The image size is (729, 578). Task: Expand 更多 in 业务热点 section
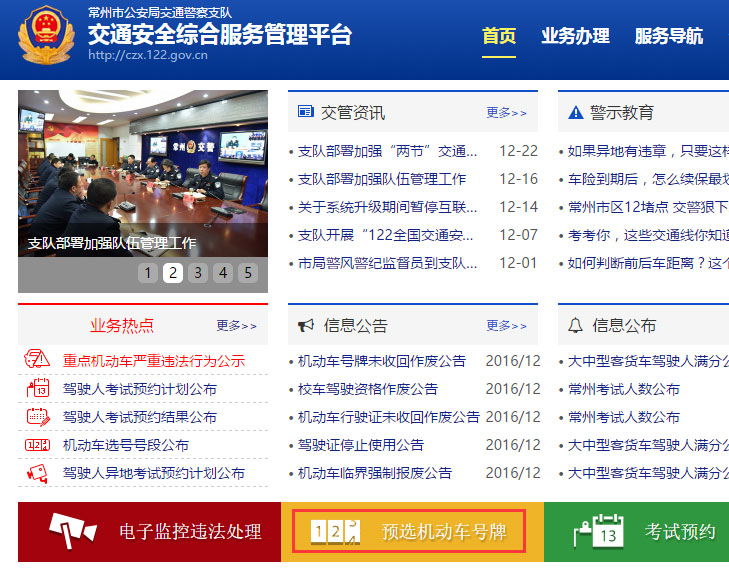[236, 326]
